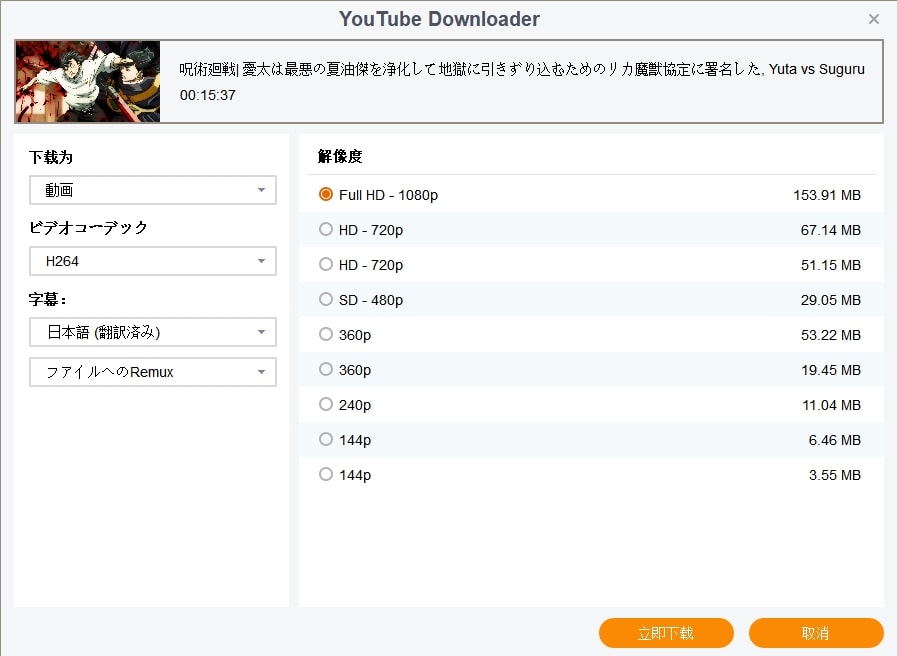Click the 6.46 MB file size
The height and width of the screenshot is (656, 897).
point(835,440)
